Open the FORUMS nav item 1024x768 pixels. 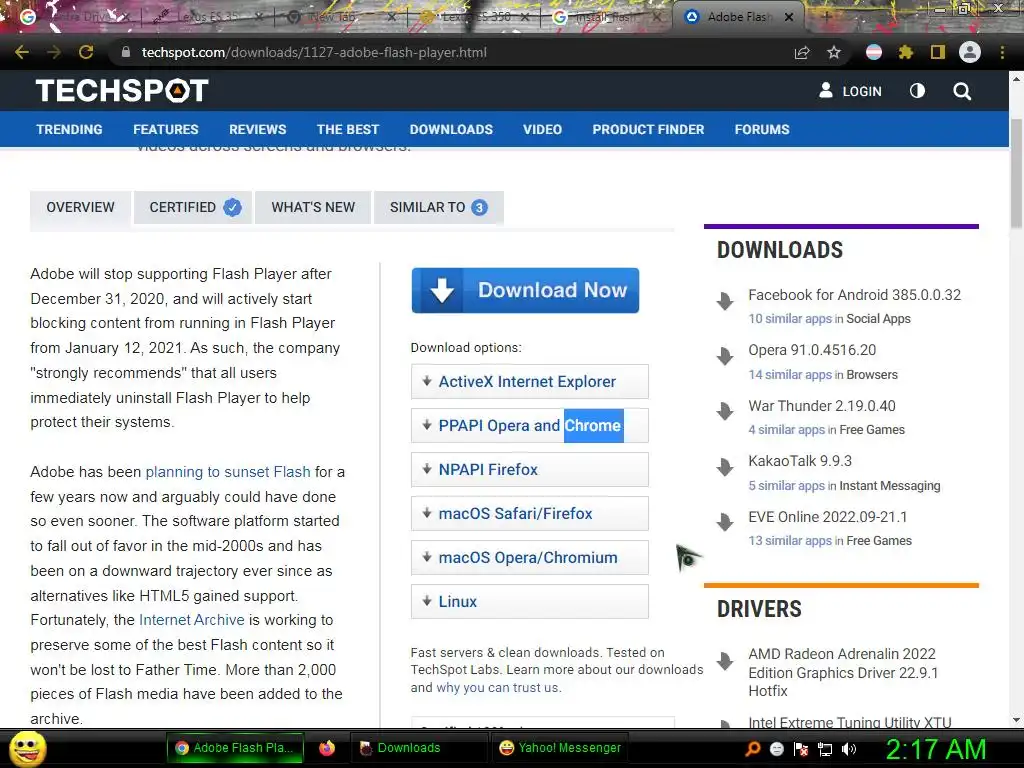pyautogui.click(x=762, y=129)
